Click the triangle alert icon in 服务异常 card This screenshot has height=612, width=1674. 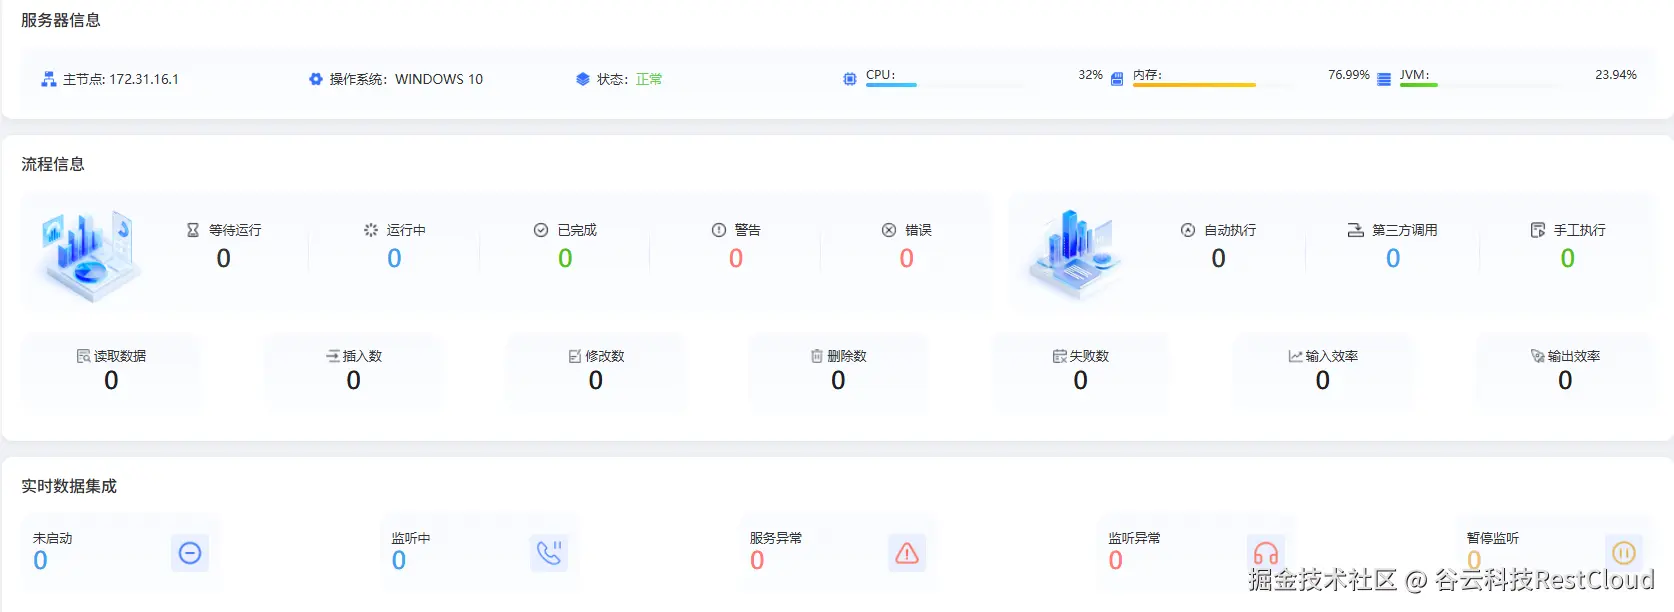click(x=907, y=553)
